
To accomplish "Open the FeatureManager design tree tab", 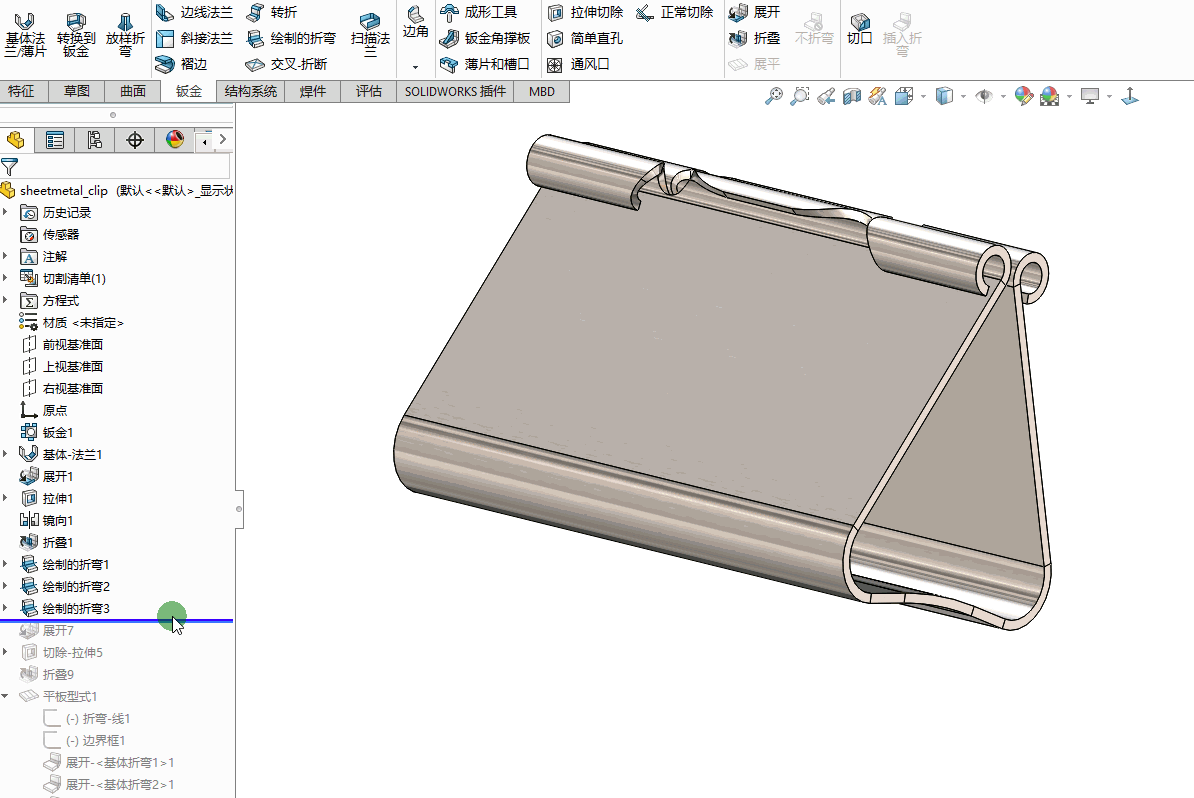I will (15, 140).
